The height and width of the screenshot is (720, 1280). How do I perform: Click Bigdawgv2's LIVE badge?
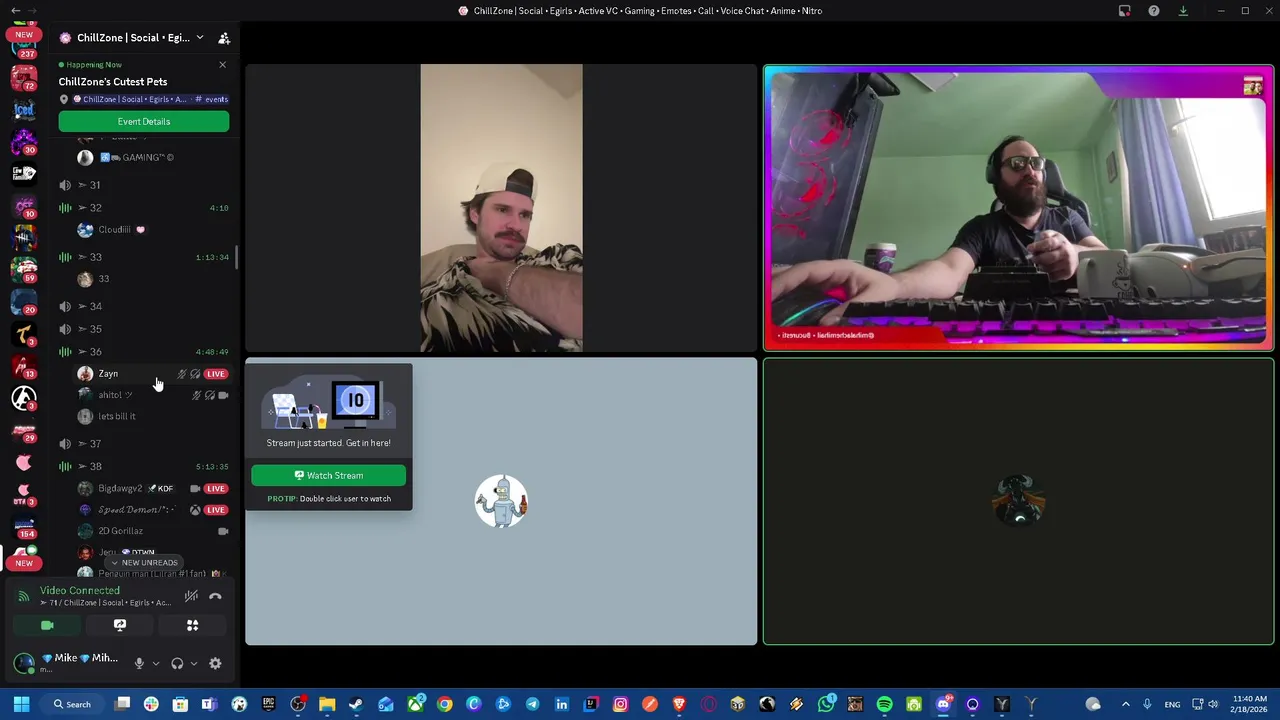pos(216,489)
